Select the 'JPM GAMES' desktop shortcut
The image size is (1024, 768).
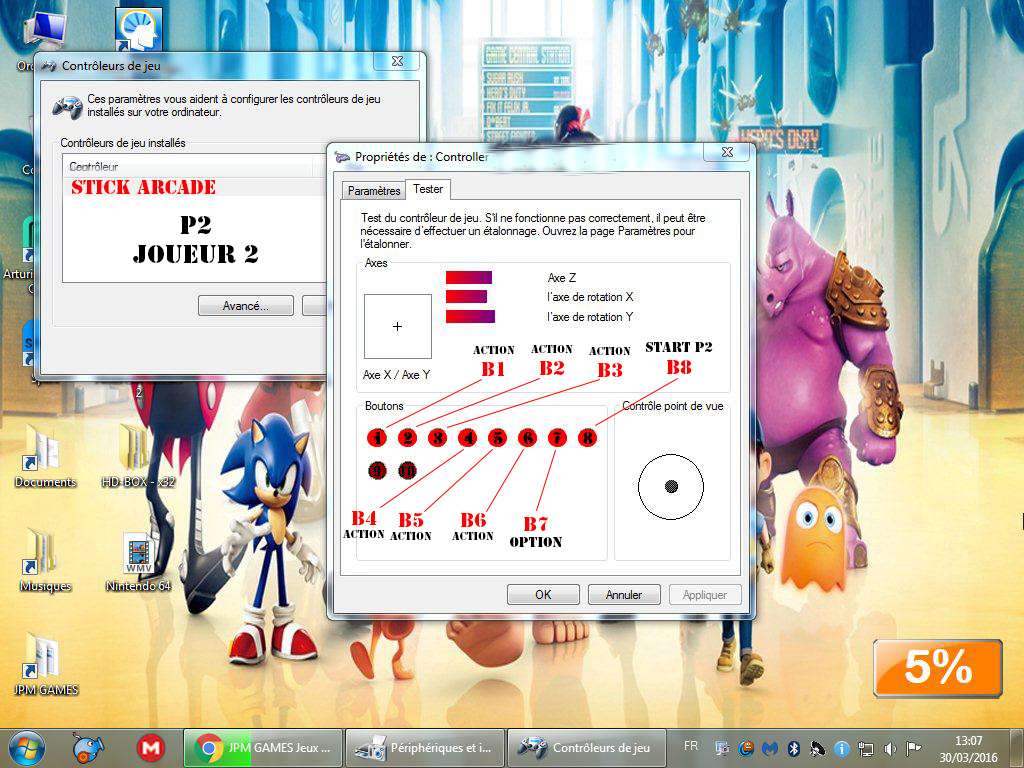[45, 664]
